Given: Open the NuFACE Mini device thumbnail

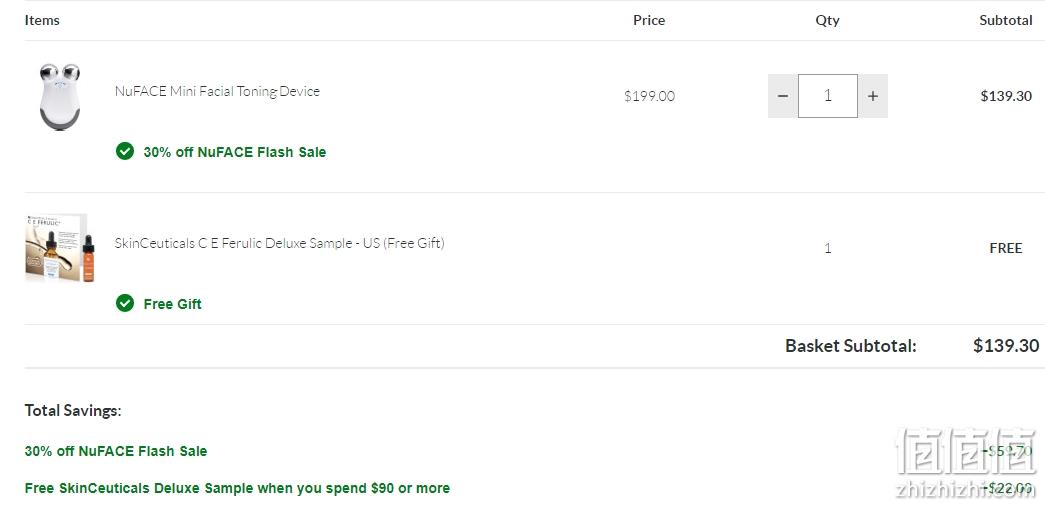Looking at the screenshot, I should (x=59, y=97).
